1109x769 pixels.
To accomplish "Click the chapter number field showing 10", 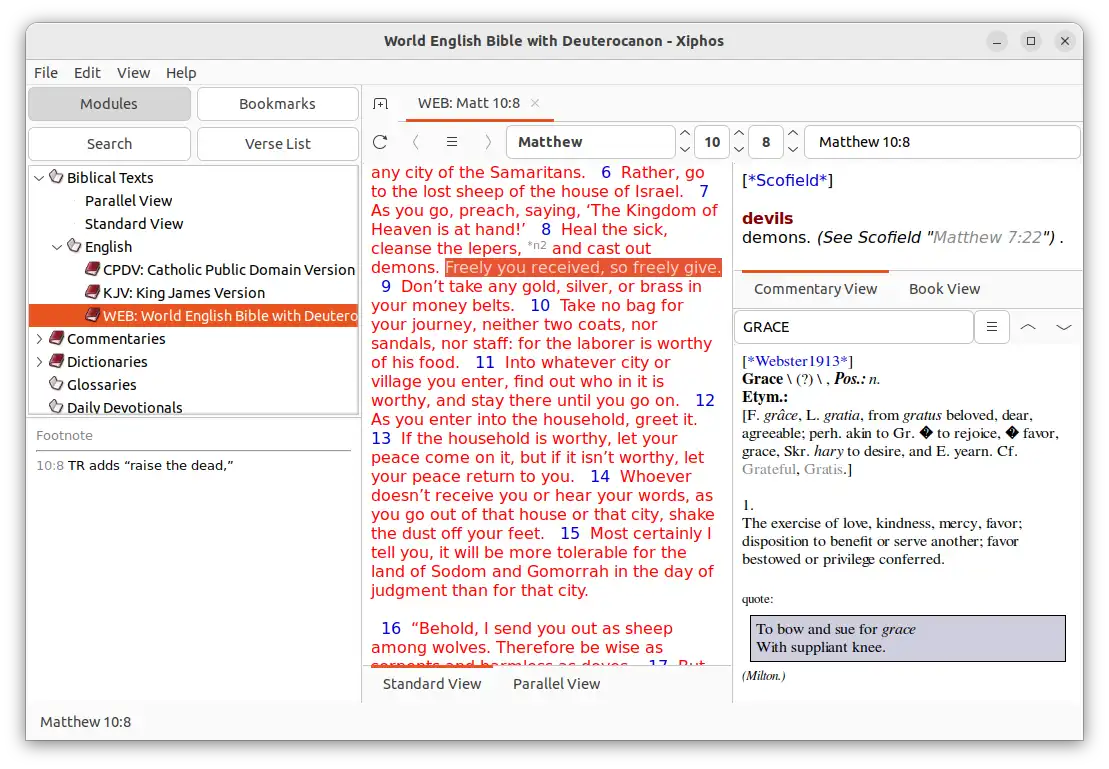I will tap(712, 142).
